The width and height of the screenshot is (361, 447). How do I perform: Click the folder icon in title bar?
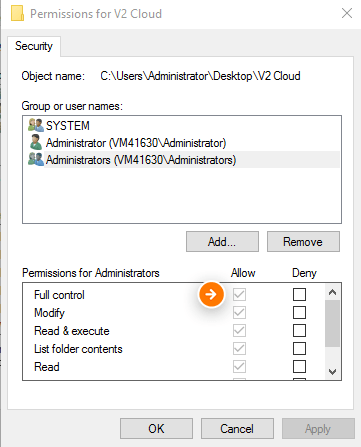17,13
